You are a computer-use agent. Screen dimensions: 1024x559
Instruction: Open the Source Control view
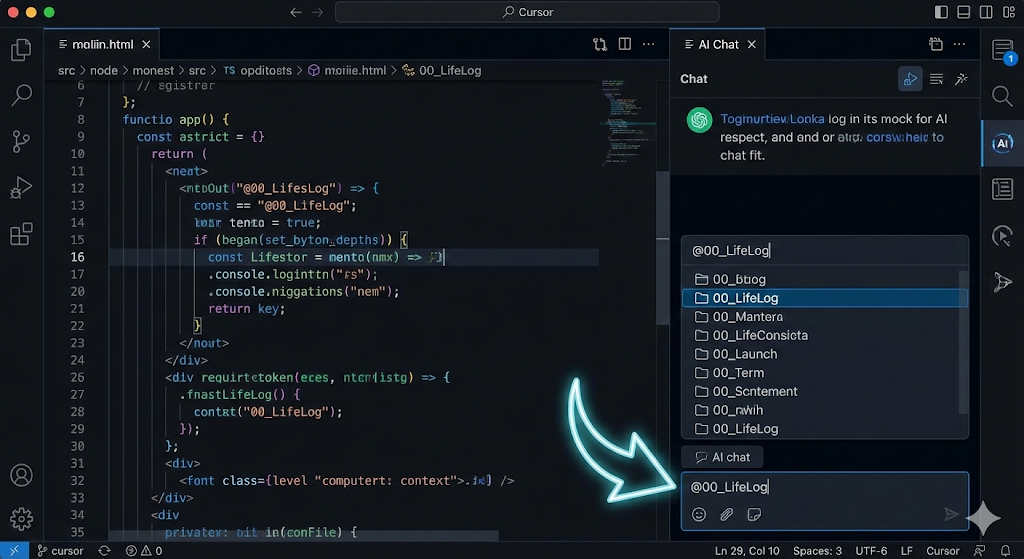pyautogui.click(x=21, y=142)
